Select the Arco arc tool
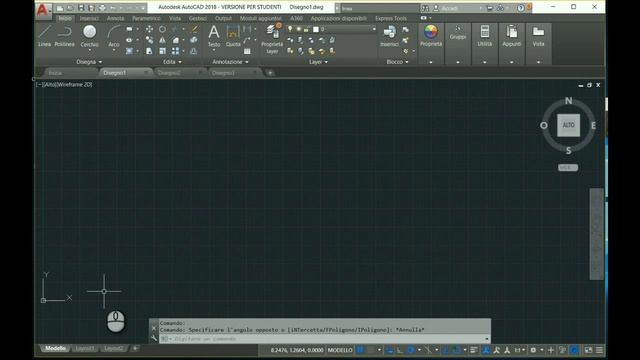This screenshot has height=360, width=640. pos(114,36)
